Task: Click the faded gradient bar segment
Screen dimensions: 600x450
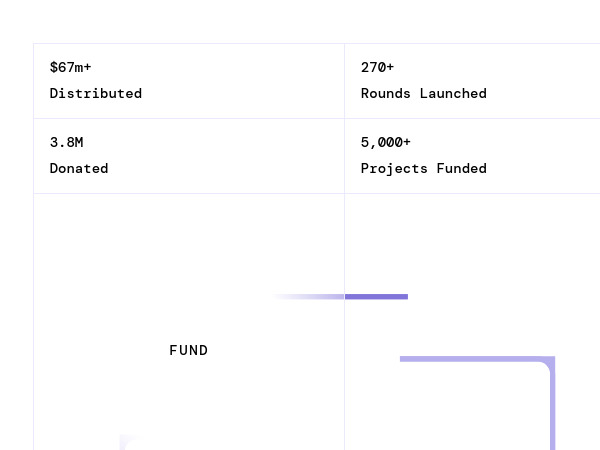Action: coord(312,296)
